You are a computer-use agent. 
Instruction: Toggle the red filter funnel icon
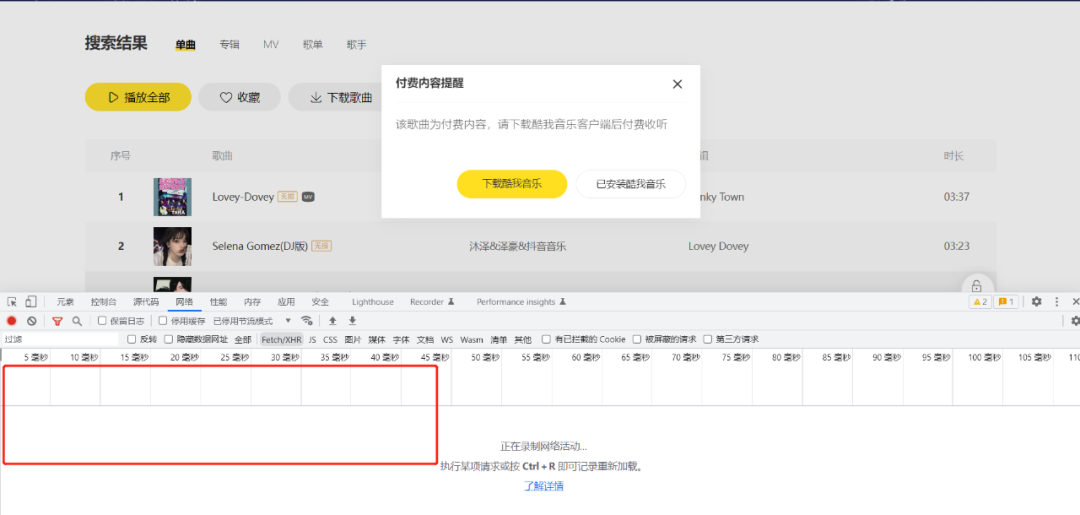point(57,321)
